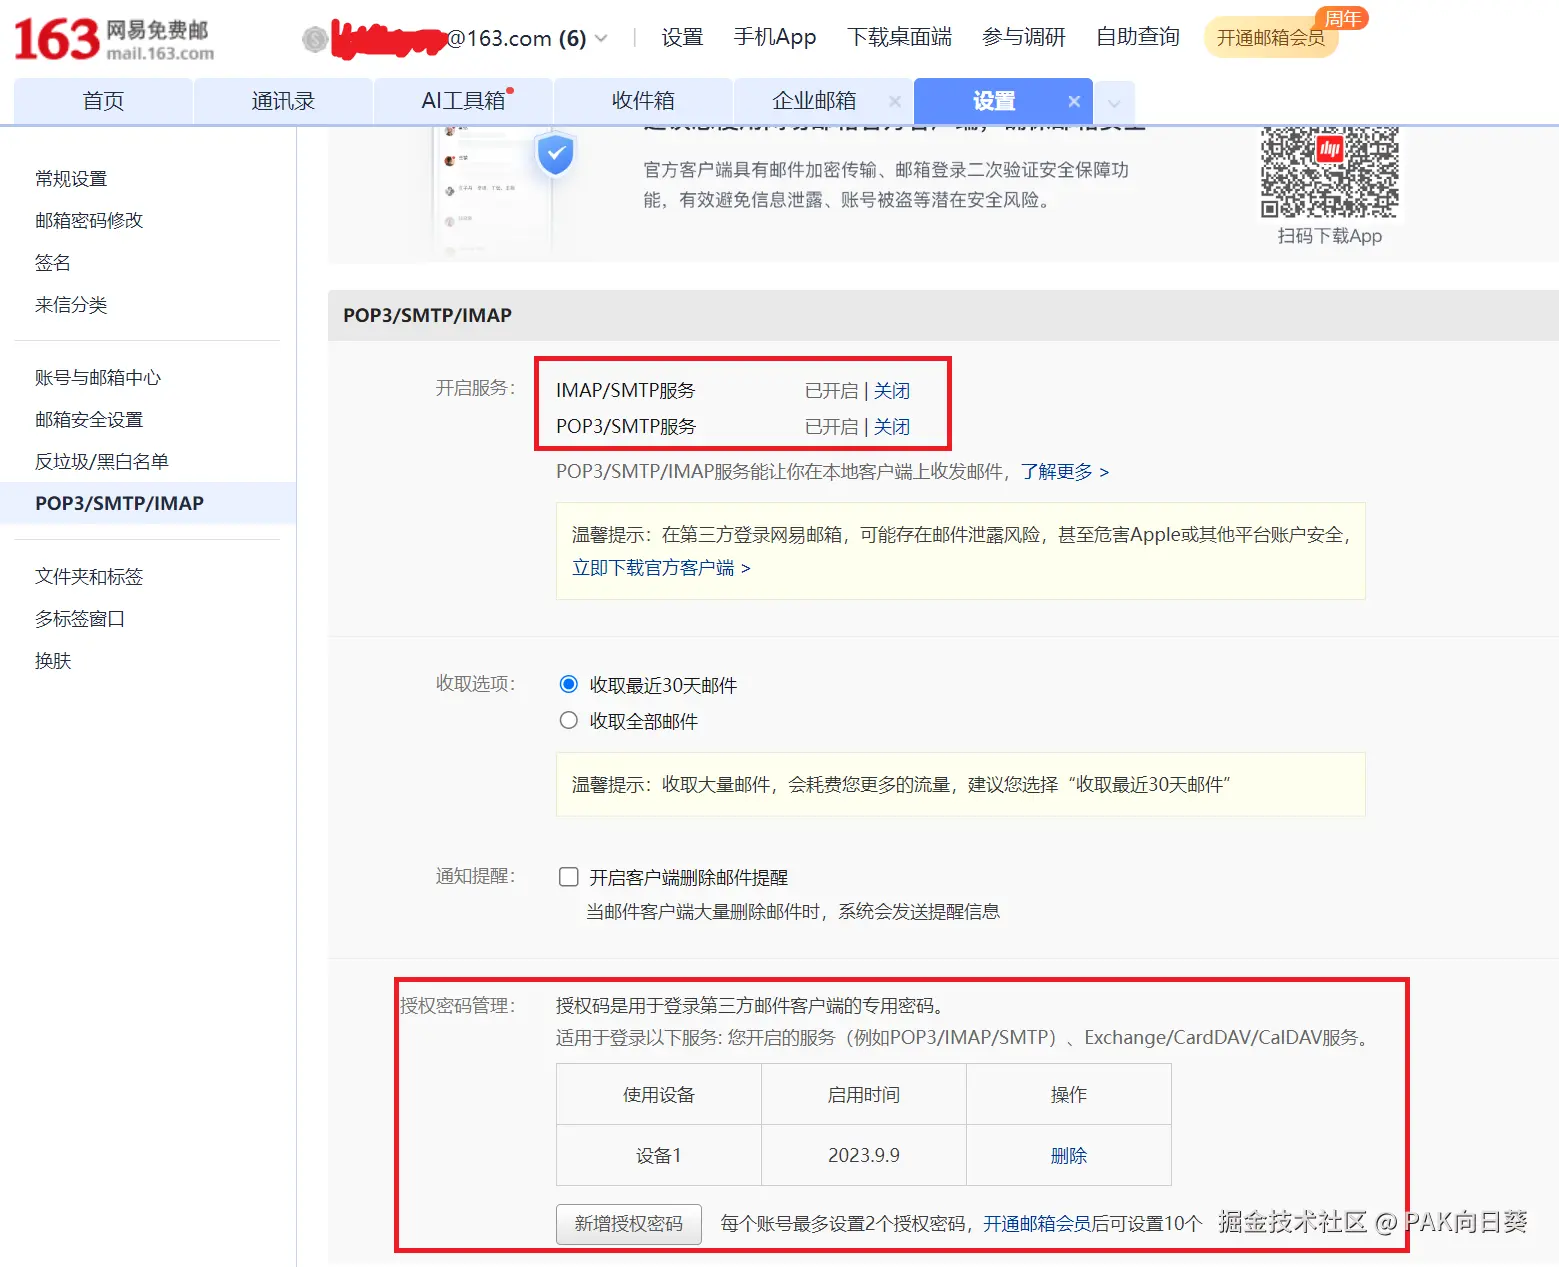
Task: Click 删除 for 设备1
Action: pos(1069,1156)
